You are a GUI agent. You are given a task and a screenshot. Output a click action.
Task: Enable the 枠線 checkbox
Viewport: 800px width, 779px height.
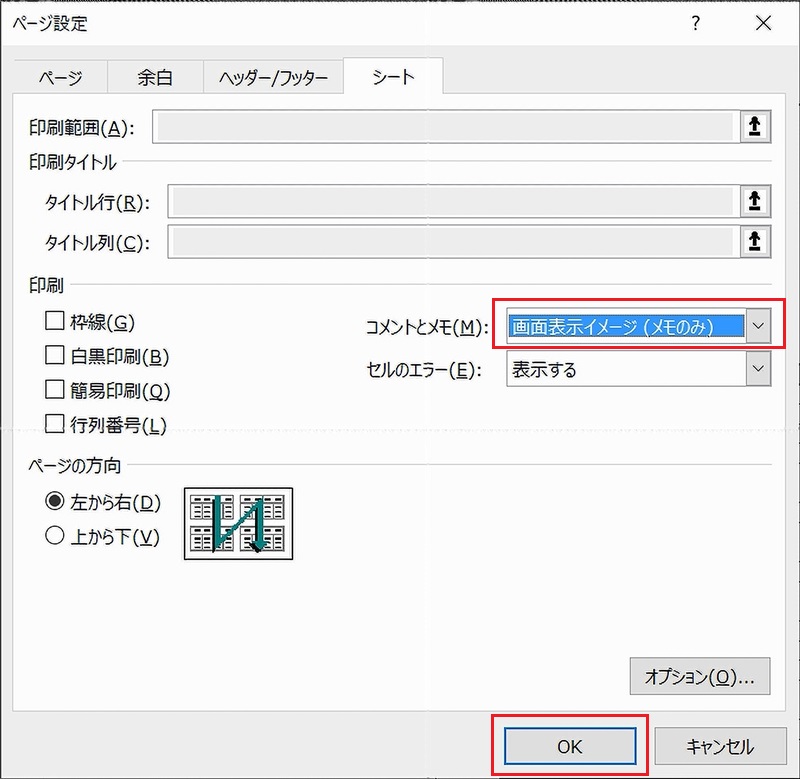tap(55, 321)
